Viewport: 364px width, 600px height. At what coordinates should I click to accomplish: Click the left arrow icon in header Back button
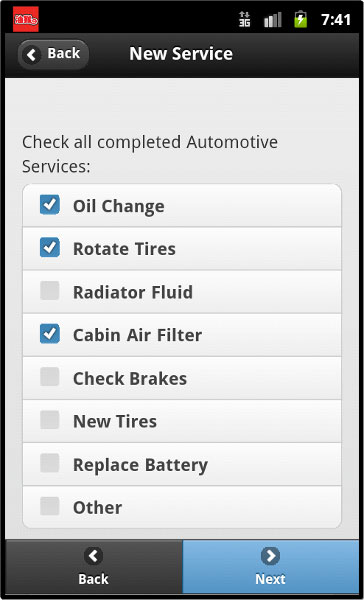[32, 55]
